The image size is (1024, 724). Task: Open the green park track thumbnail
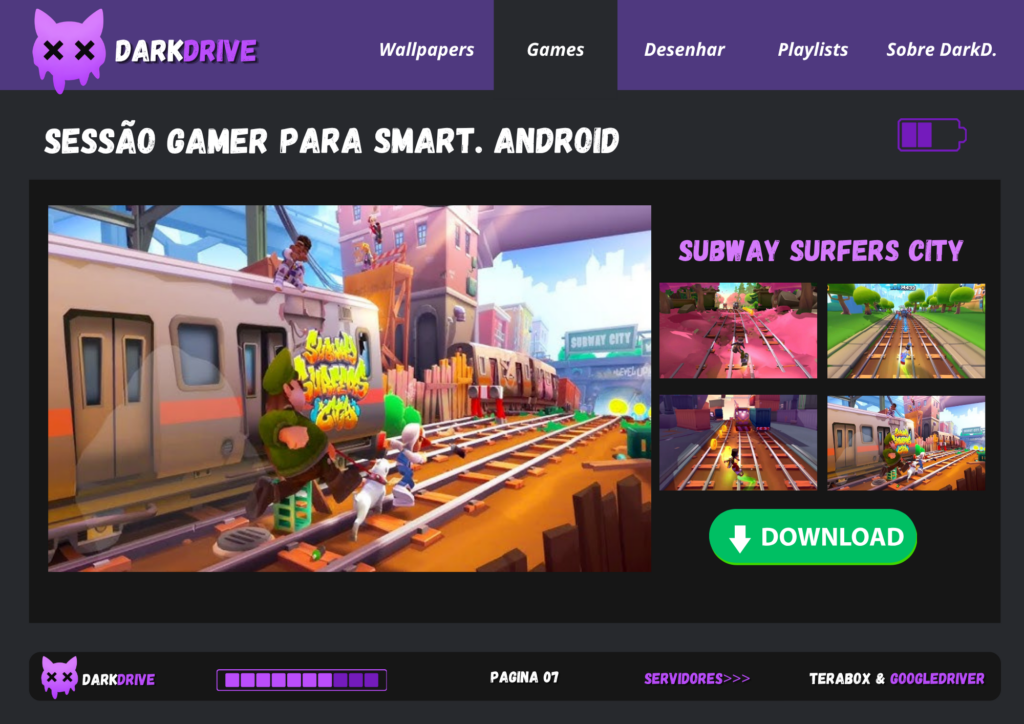coord(906,330)
